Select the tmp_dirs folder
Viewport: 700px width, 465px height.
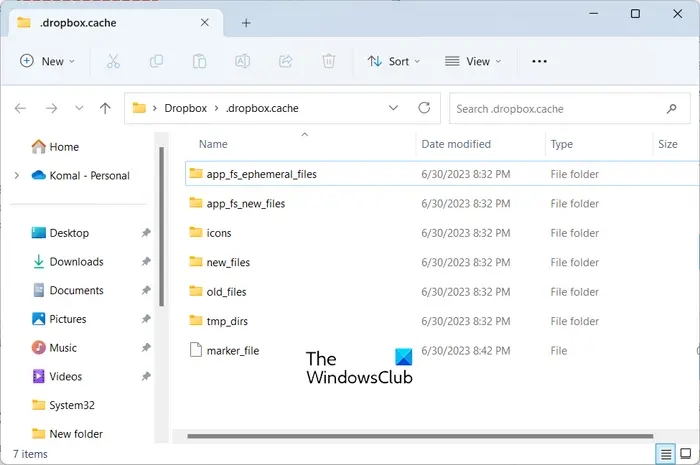pyautogui.click(x=442, y=321)
